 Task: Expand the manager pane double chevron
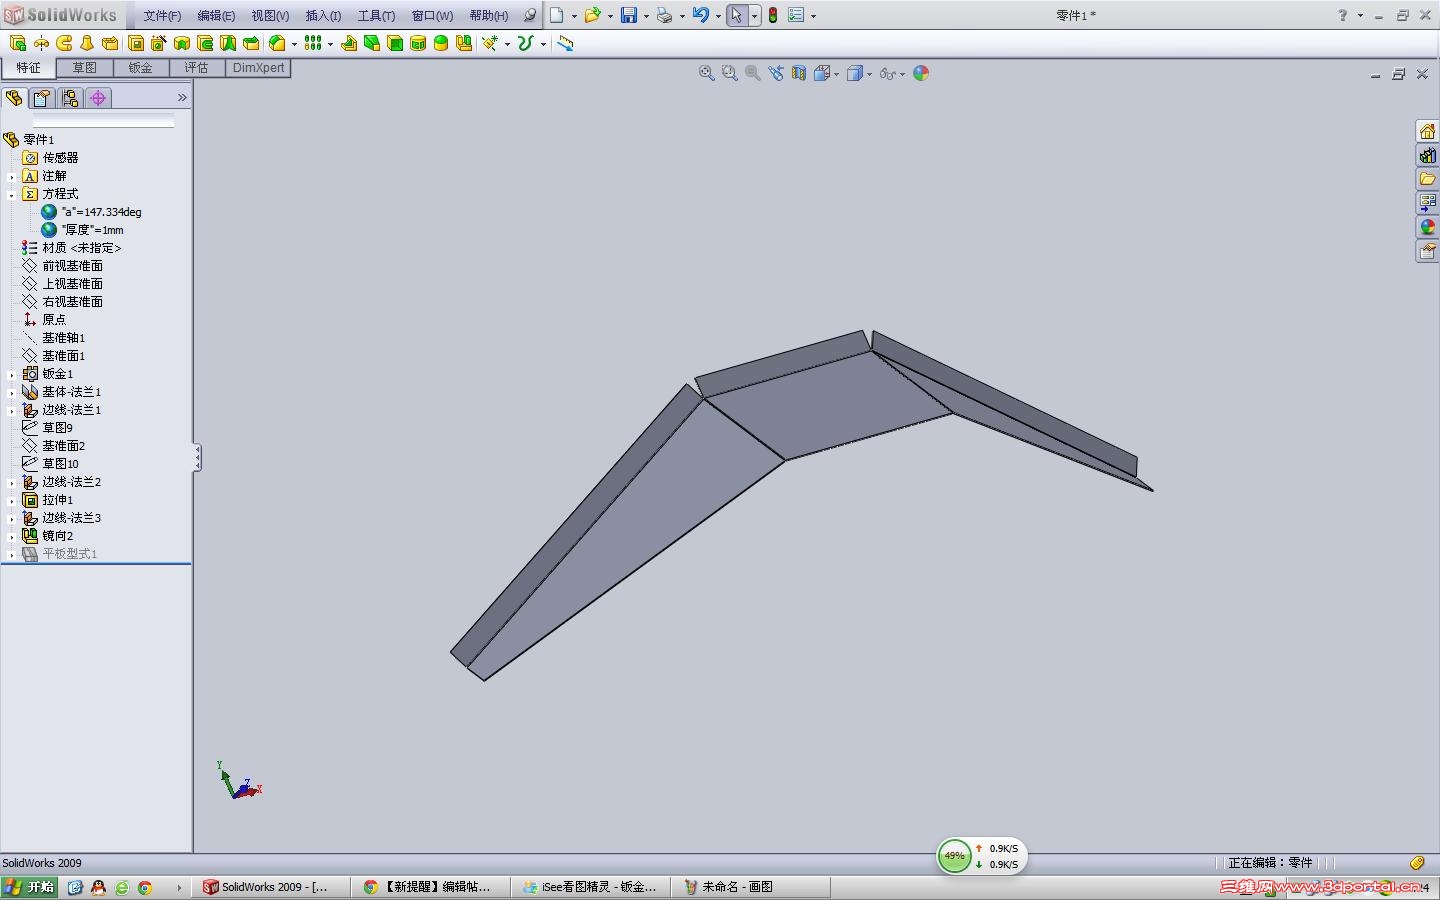pos(181,97)
